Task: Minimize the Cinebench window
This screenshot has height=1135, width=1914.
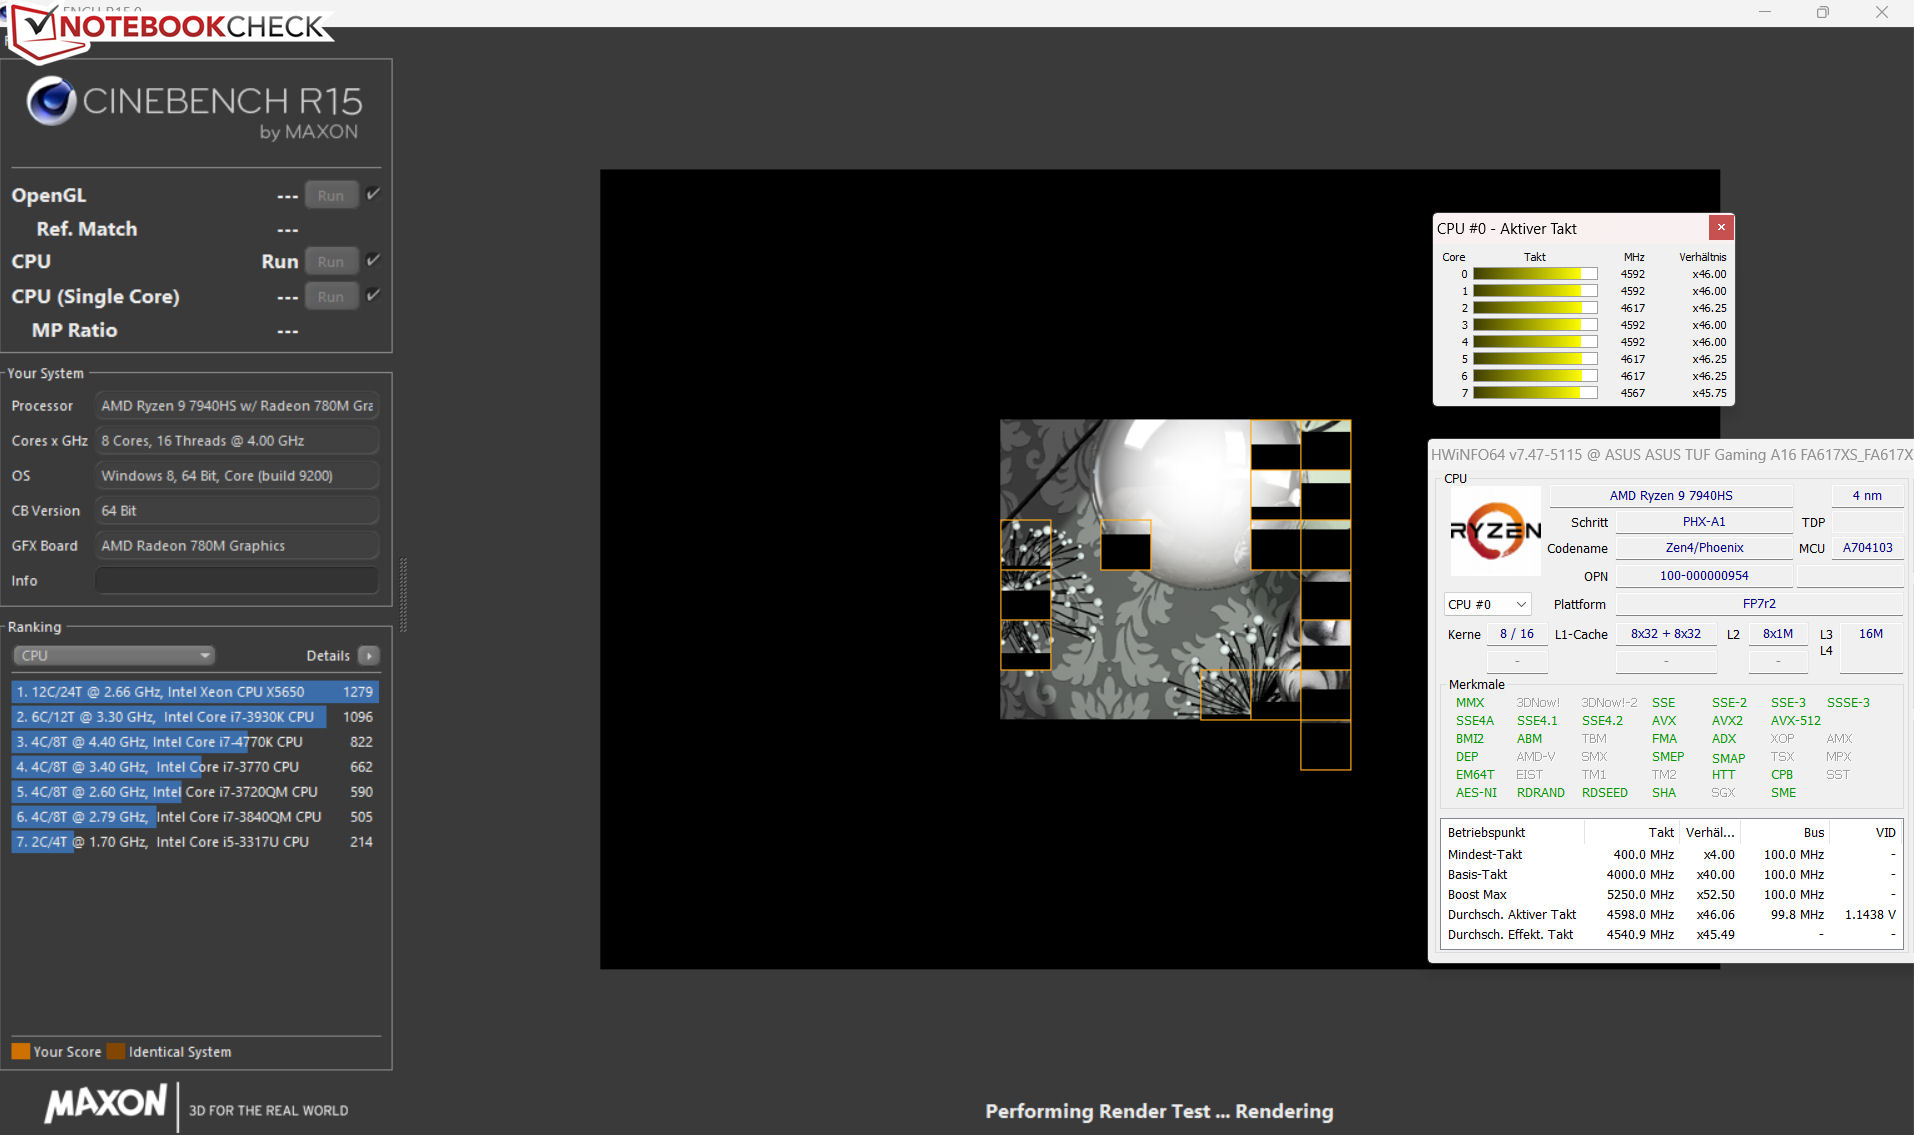Action: [x=1765, y=13]
